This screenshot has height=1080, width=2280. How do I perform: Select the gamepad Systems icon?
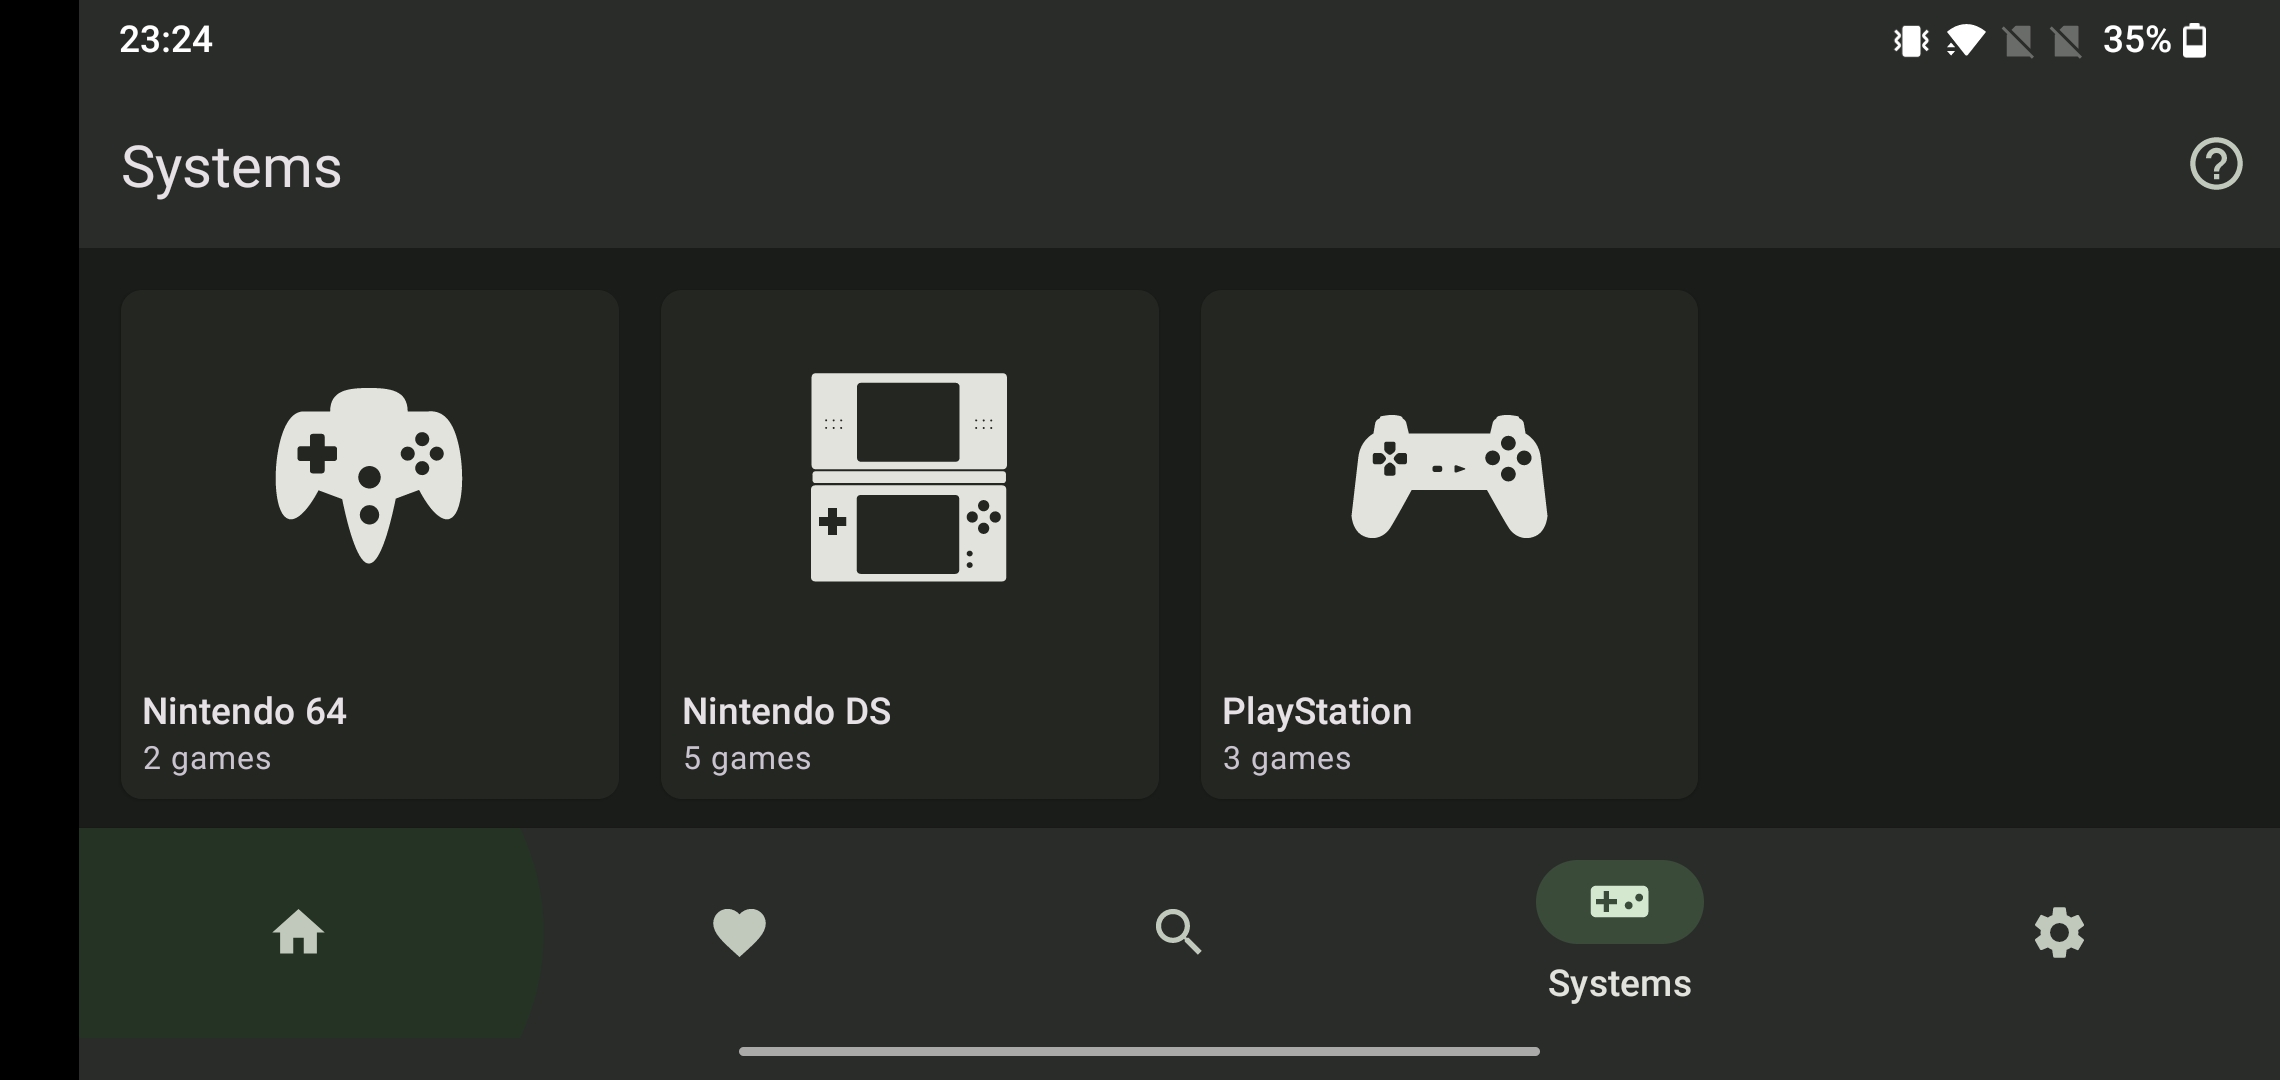point(1619,902)
